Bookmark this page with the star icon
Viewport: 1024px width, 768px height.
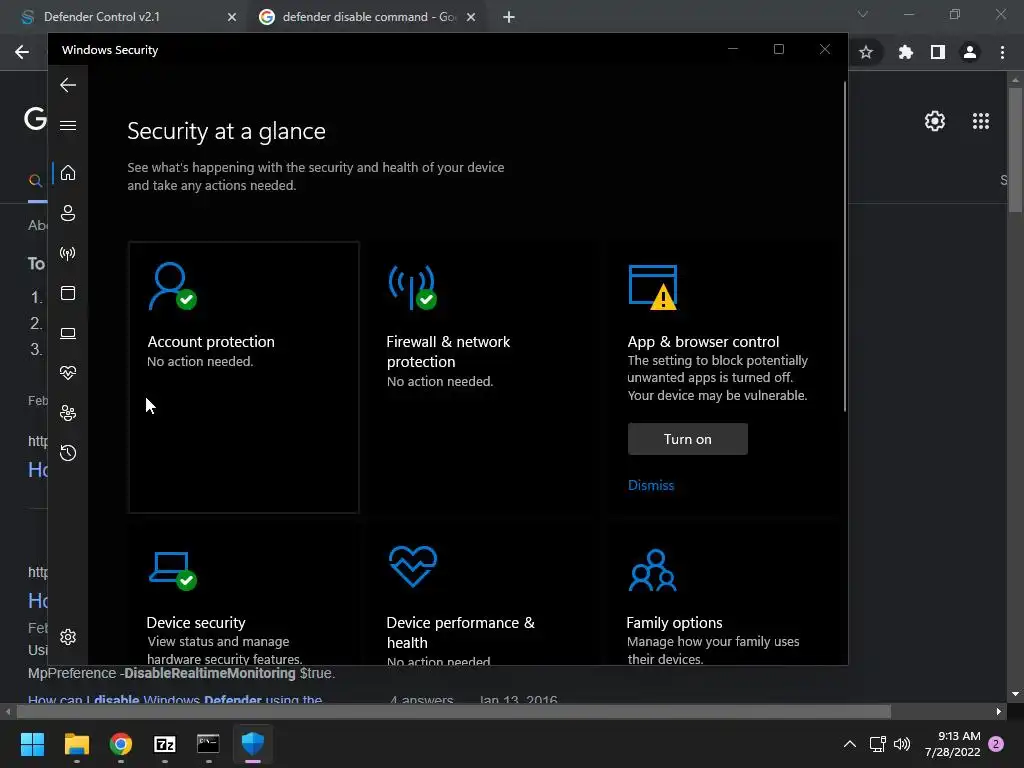coord(866,52)
